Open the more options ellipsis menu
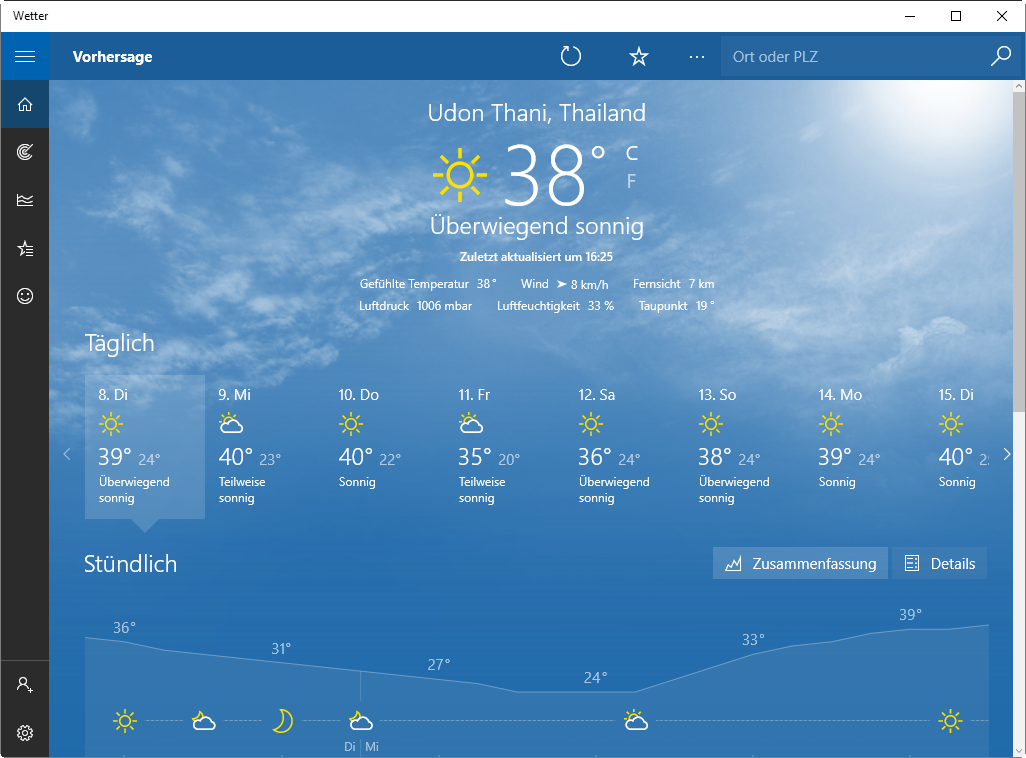This screenshot has height=758, width=1026. (697, 57)
